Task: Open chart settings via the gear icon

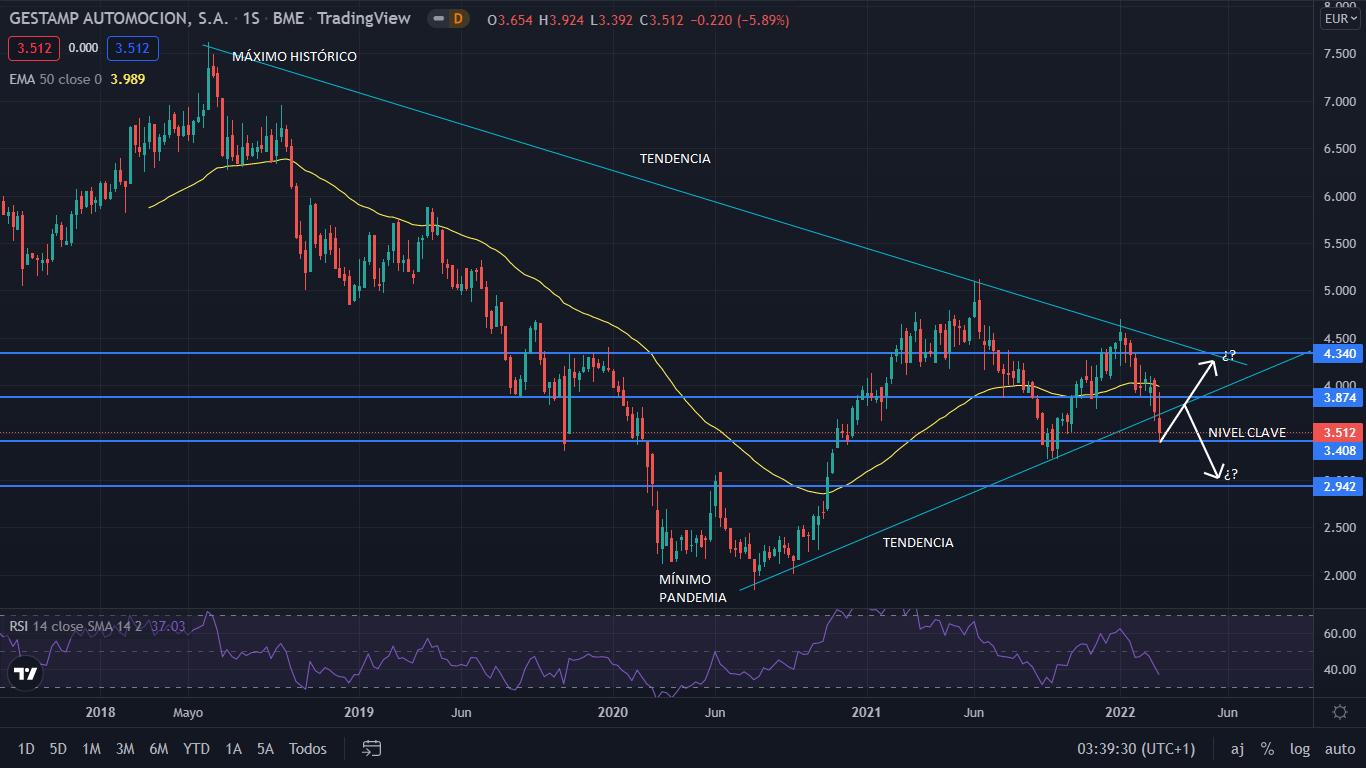Action: [x=1338, y=710]
